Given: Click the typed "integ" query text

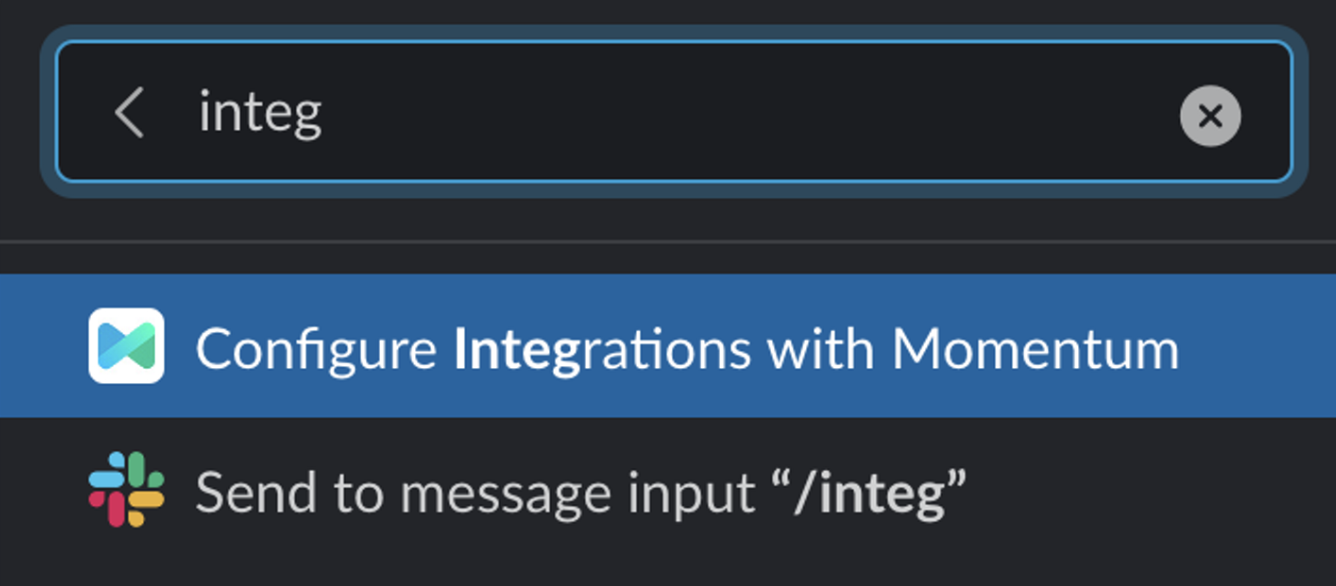Looking at the screenshot, I should pos(260,112).
